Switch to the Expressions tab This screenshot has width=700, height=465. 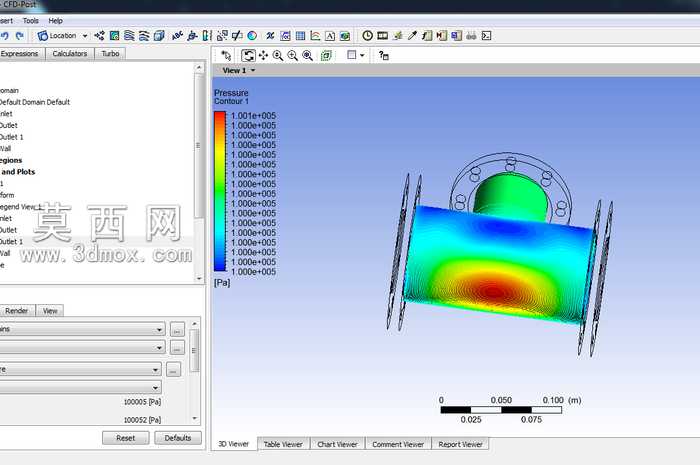(21, 54)
